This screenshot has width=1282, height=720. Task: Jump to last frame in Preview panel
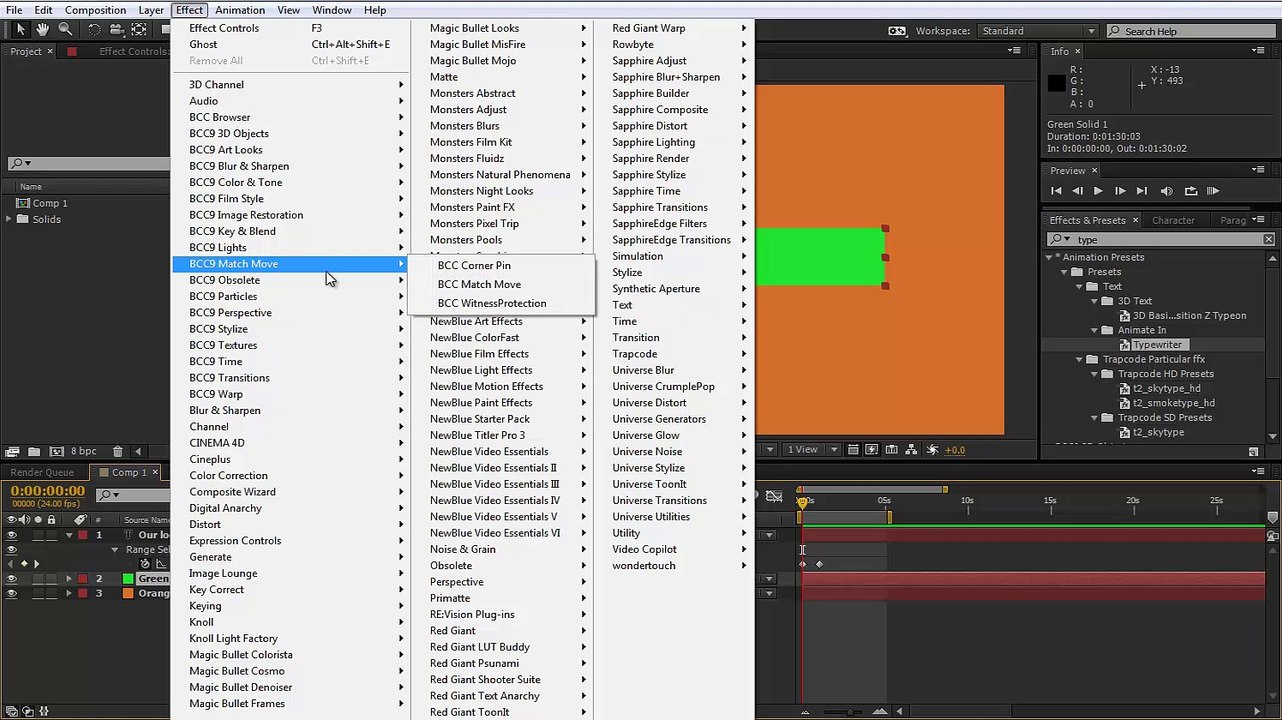pyautogui.click(x=1141, y=191)
